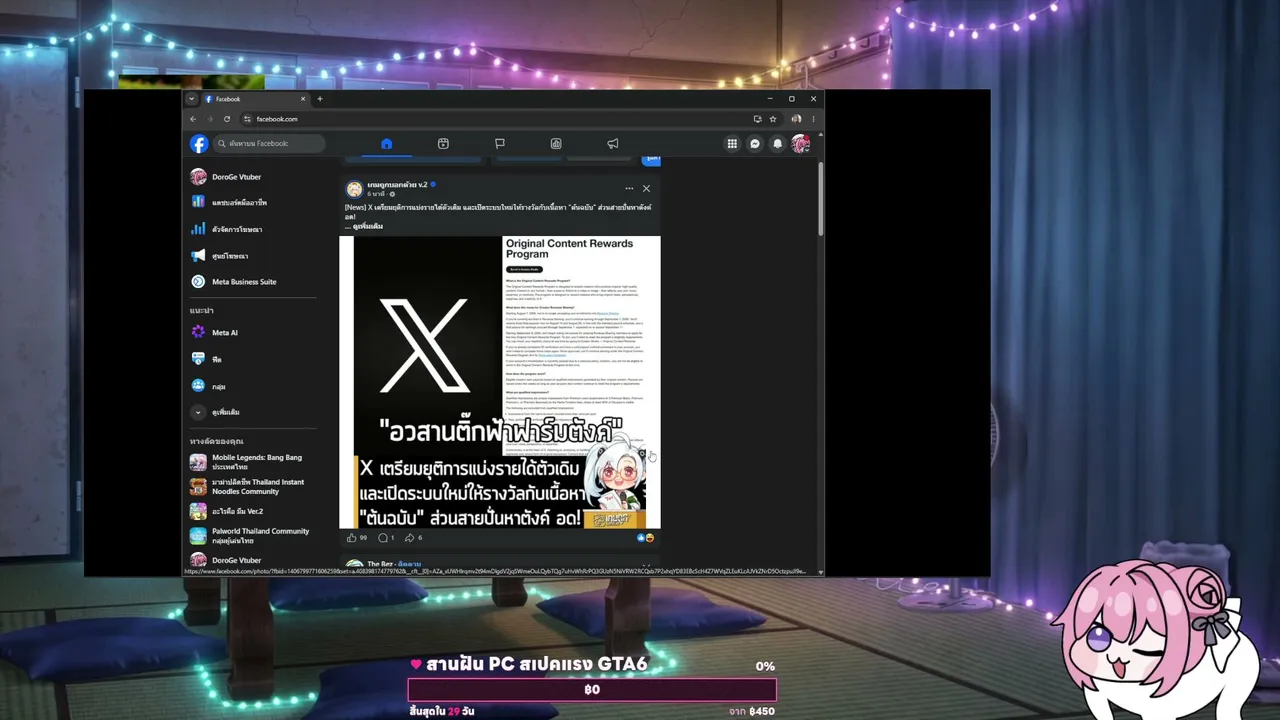This screenshot has height=720, width=1280.
Task: Open the Facebook menu grid icon
Action: pyautogui.click(x=732, y=144)
